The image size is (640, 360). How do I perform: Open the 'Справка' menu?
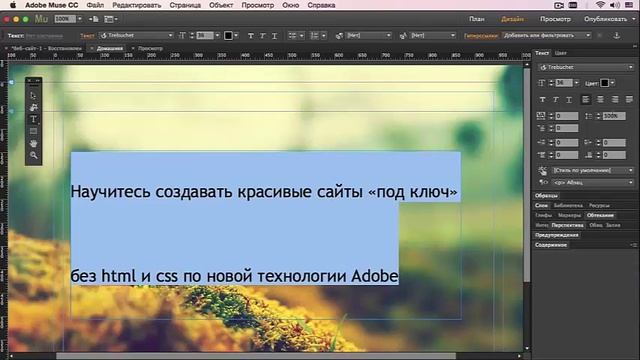[x=321, y=5]
